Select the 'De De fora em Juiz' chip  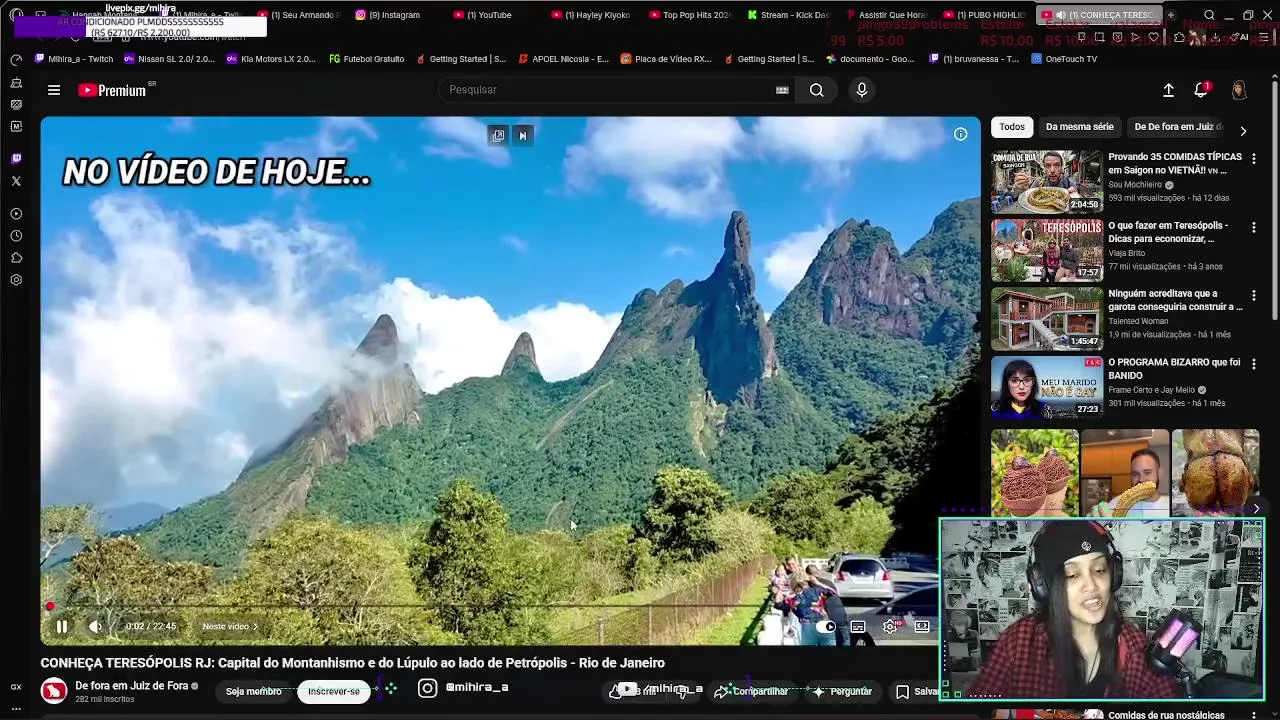point(1178,127)
